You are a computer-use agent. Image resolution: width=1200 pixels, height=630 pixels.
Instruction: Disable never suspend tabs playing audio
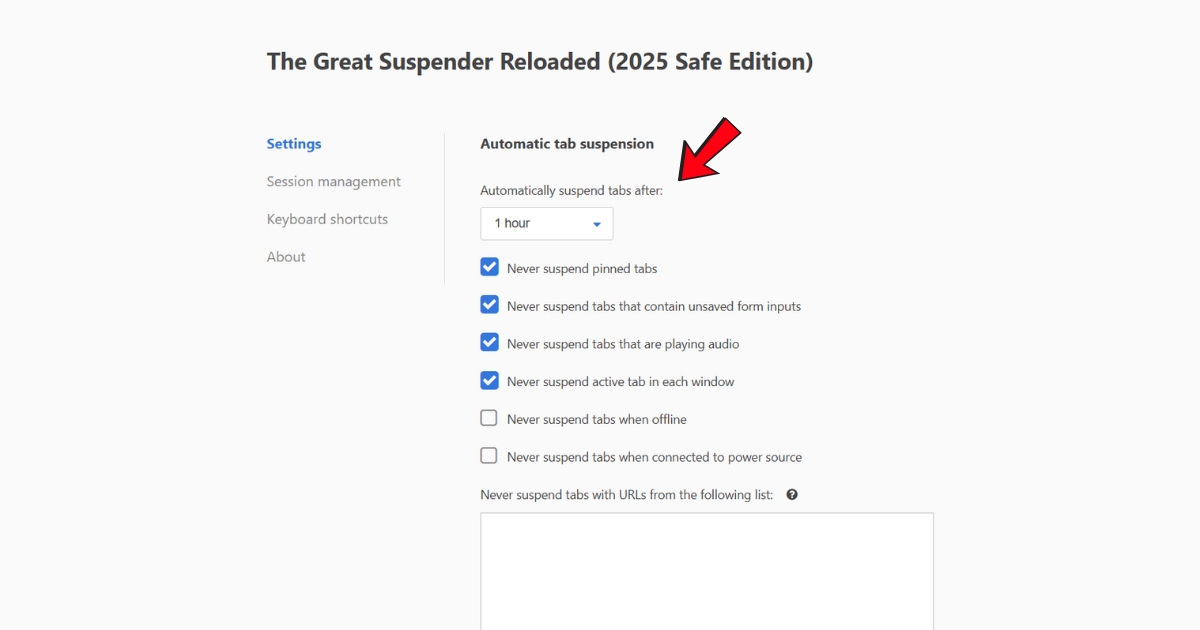489,341
